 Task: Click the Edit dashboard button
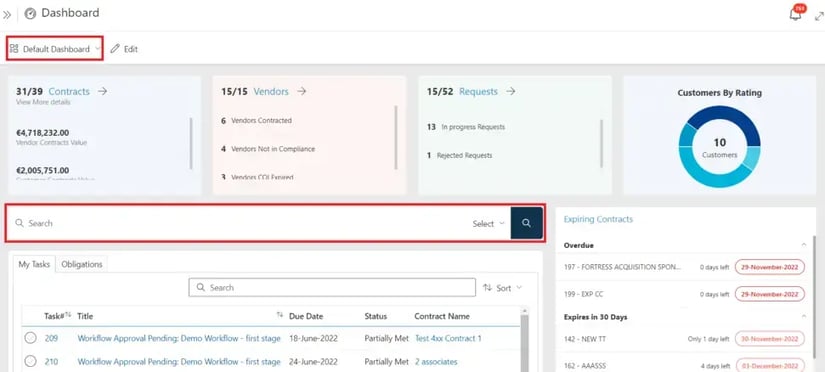(124, 48)
